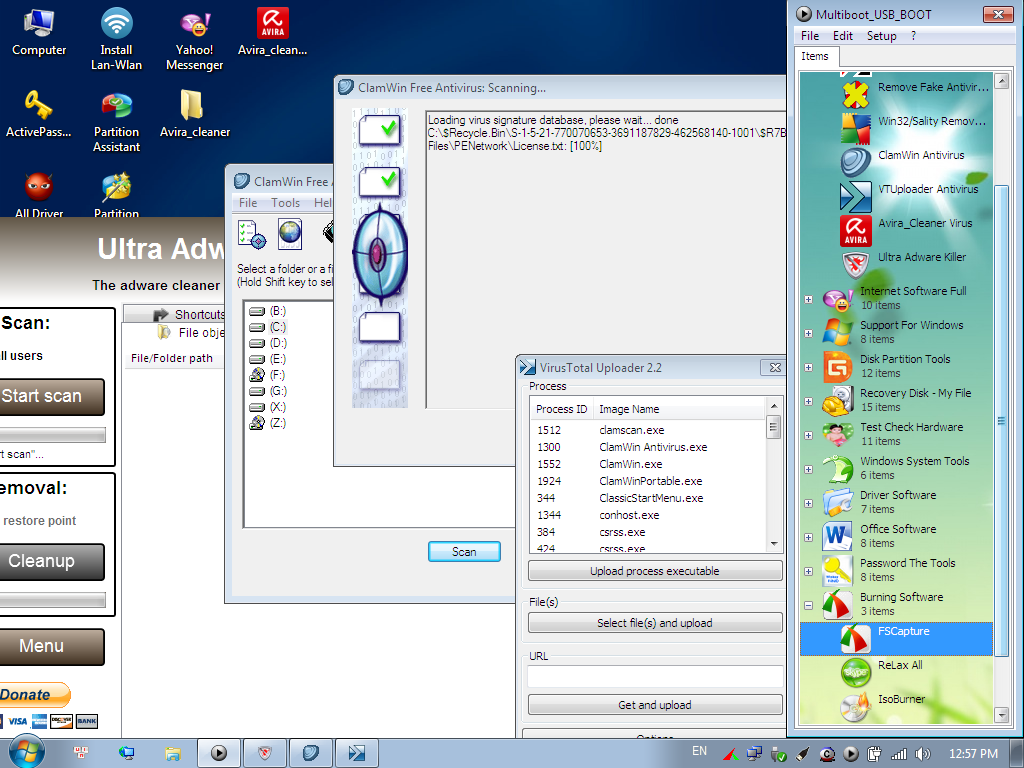Click Image Name column header
Screen dimensions: 1024x768
[679, 409]
